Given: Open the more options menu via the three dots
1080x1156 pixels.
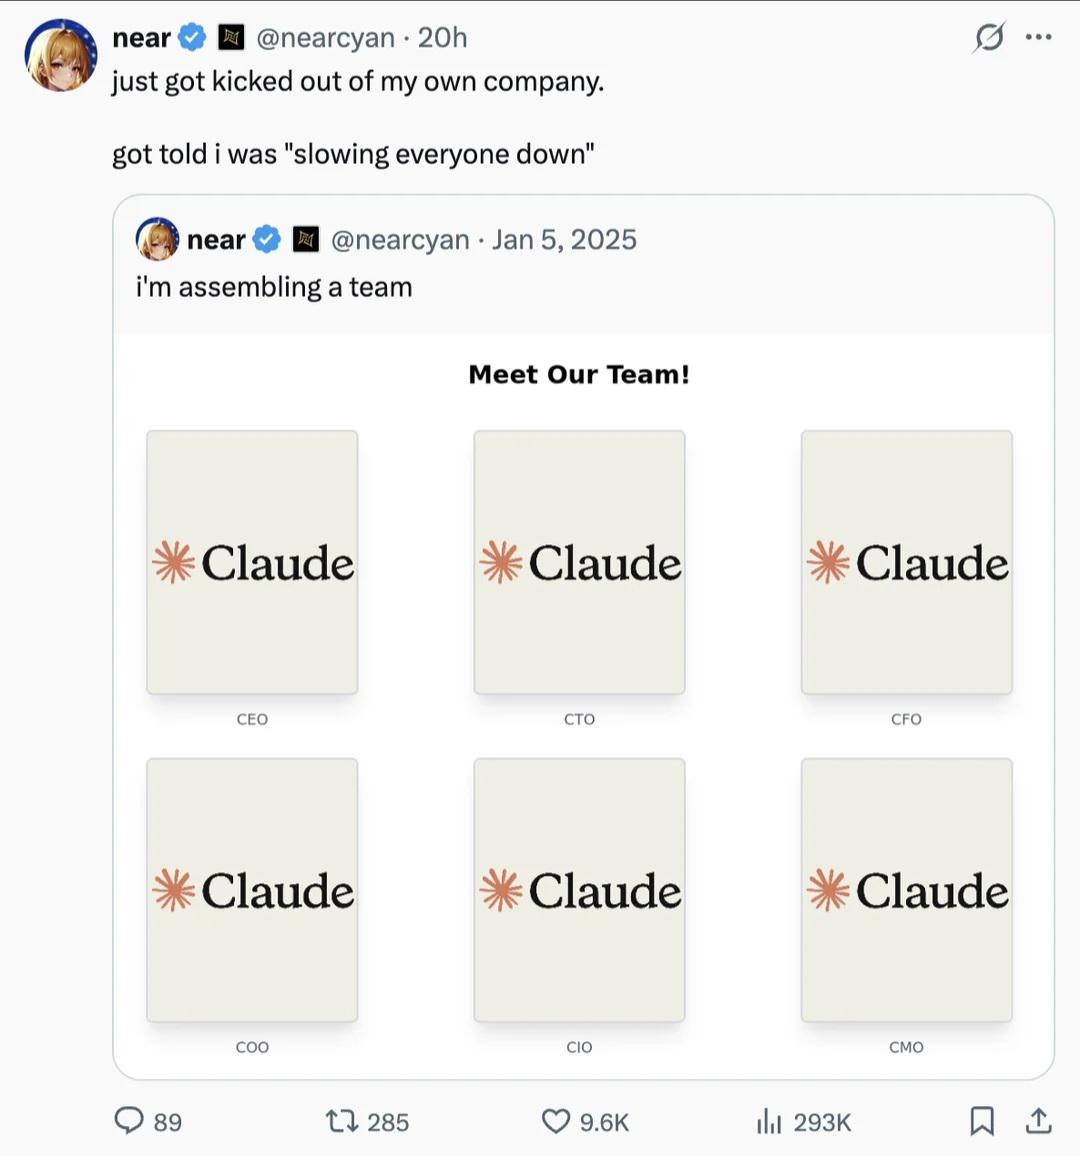Looking at the screenshot, I should (1038, 37).
